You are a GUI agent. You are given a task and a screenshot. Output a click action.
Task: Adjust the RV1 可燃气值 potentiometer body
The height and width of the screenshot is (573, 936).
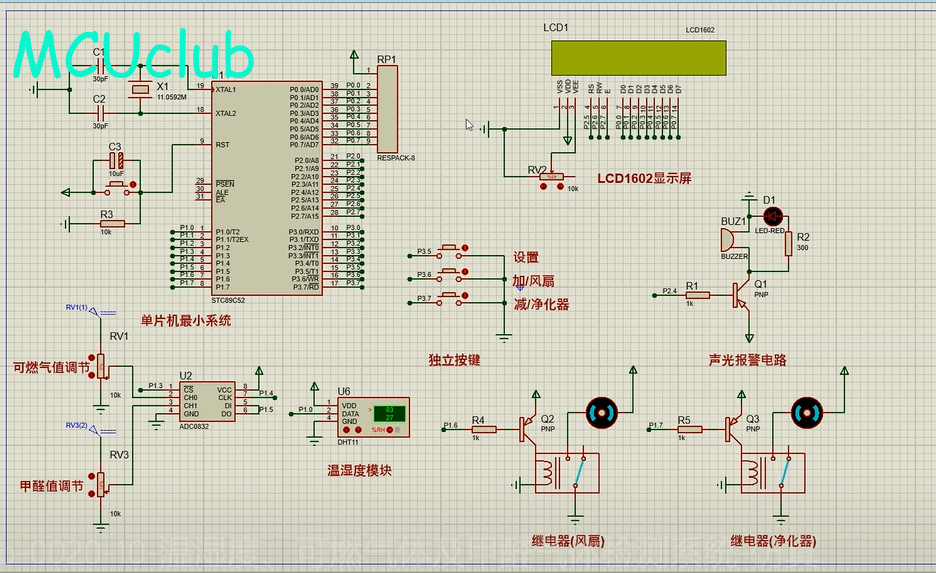pyautogui.click(x=101, y=366)
